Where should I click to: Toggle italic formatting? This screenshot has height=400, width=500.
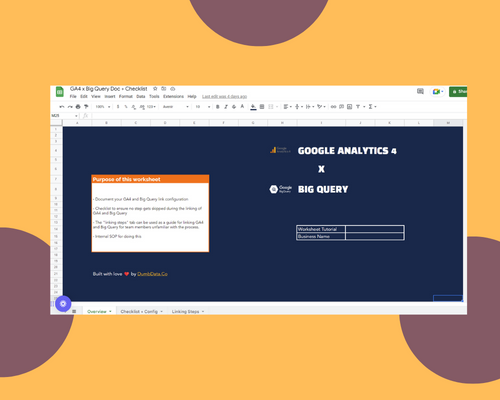226,107
